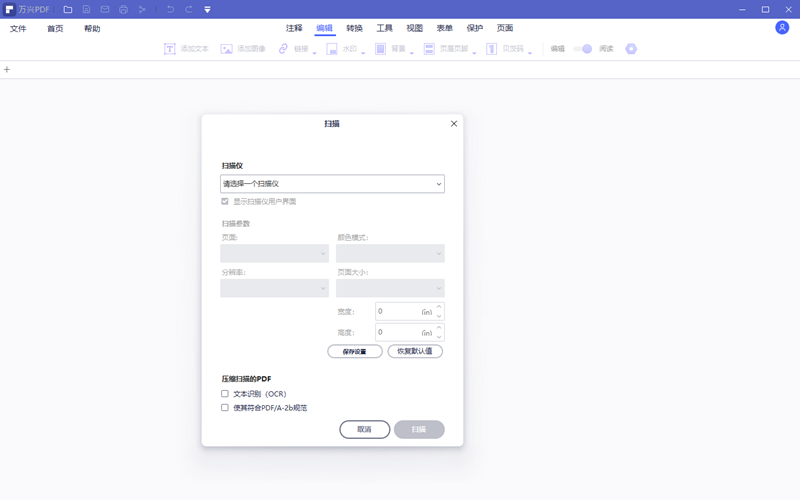Click the hexagon settings icon in toolbar
Screen dimensions: 800x500
631,48
